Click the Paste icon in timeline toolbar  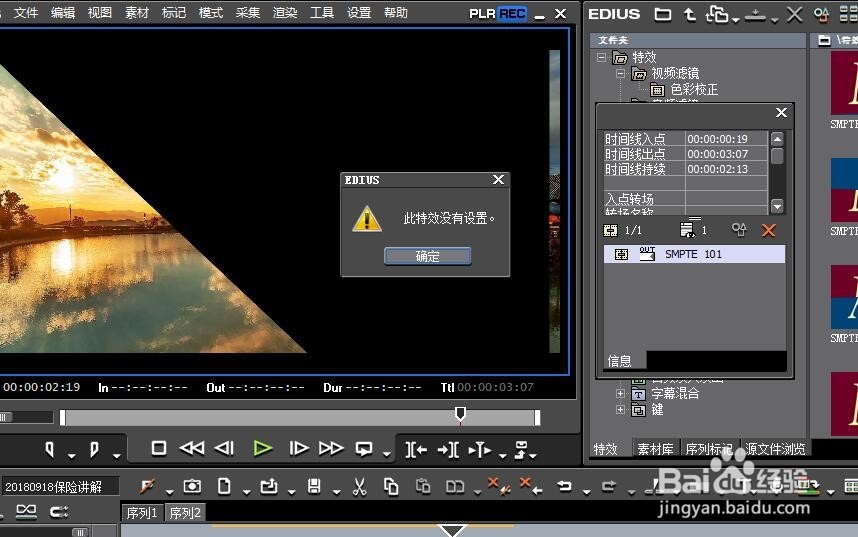pos(423,486)
